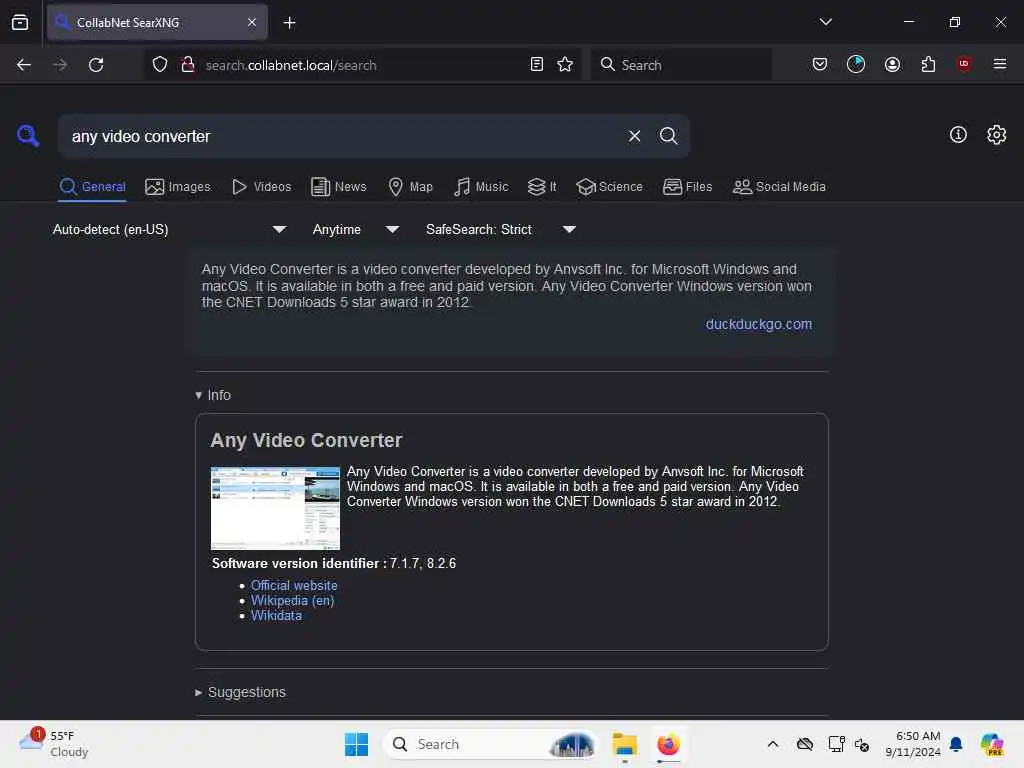Switch to the Science search category
The image size is (1024, 768).
pyautogui.click(x=609, y=187)
